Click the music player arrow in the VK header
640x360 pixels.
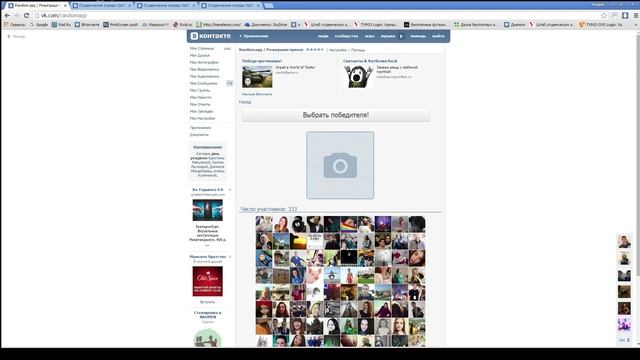click(401, 36)
